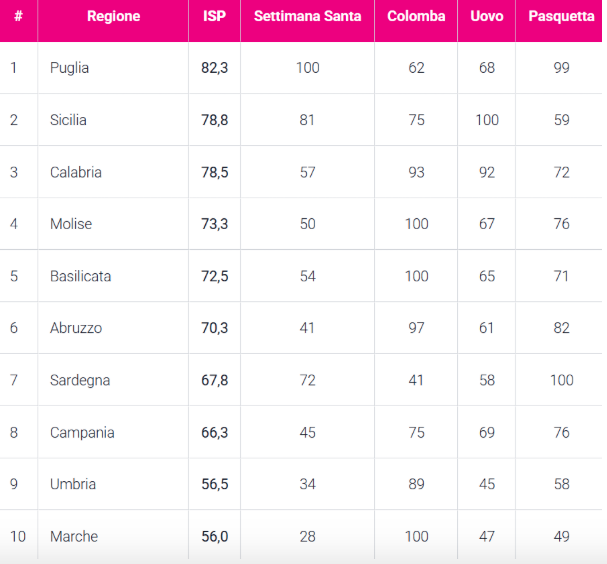Select the Colomba column header
Screen dimensions: 607x564
416,17
